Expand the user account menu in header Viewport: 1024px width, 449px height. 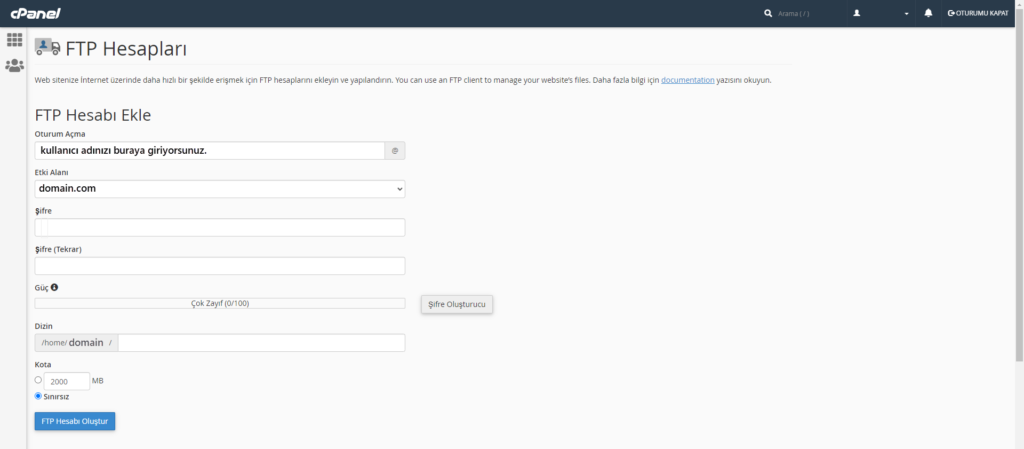coord(881,13)
